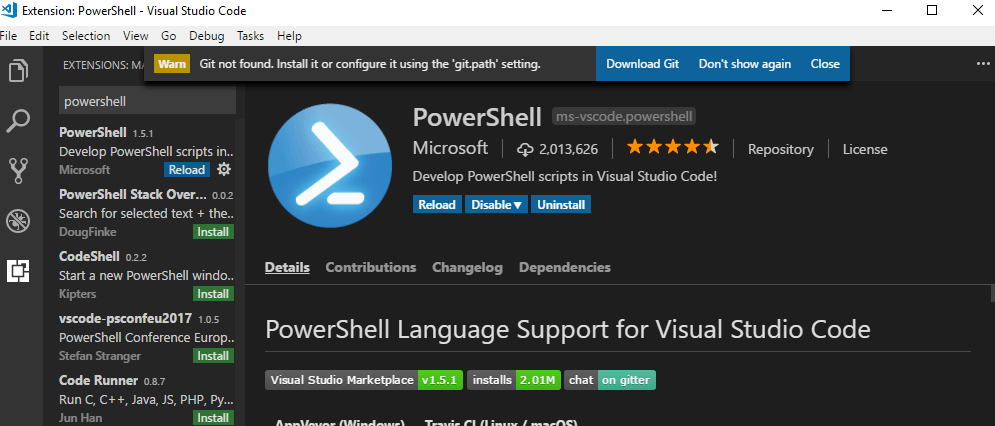Open the View menu

(x=136, y=36)
